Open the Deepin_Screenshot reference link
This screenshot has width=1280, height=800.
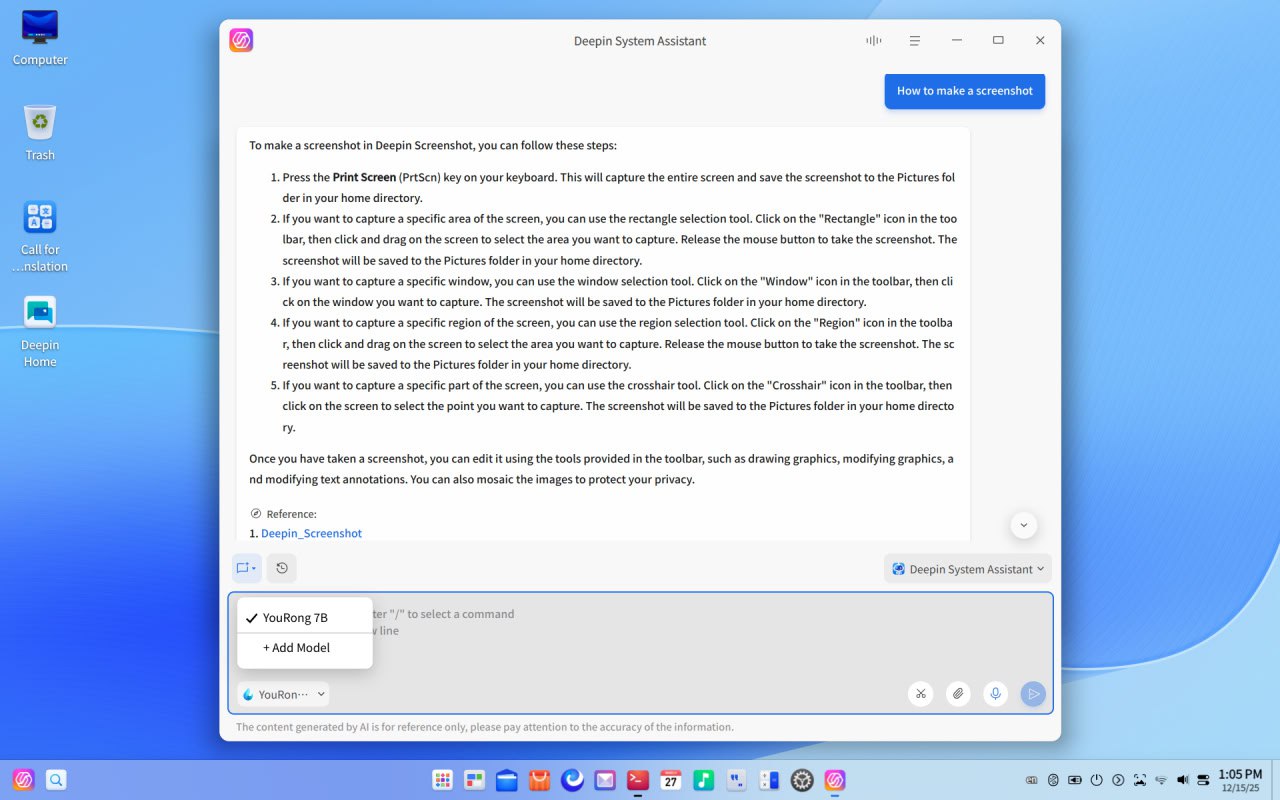(x=311, y=534)
